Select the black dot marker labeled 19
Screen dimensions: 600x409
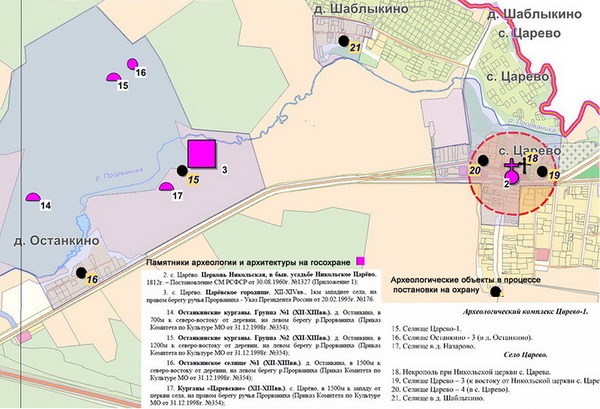pos(543,171)
